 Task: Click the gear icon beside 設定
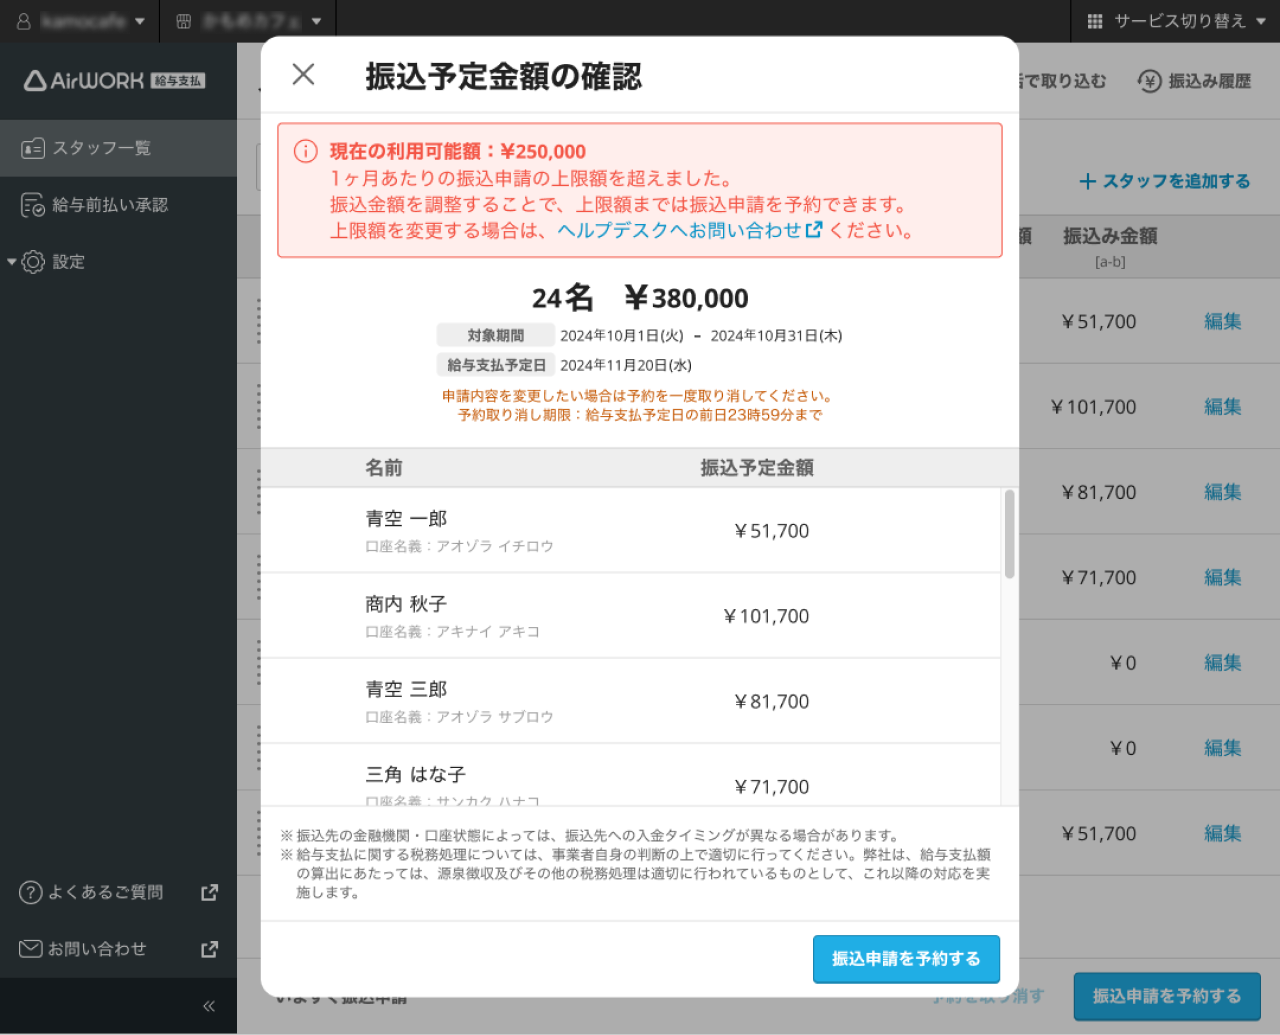point(33,262)
